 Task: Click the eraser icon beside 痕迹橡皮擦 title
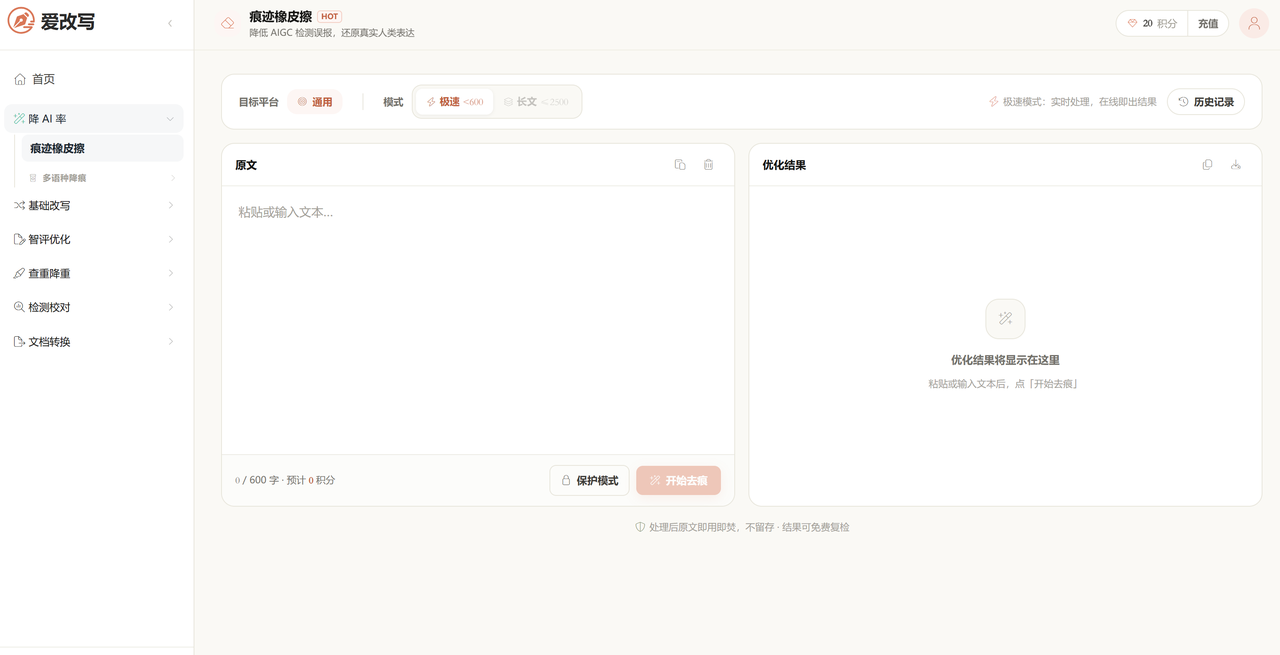coord(228,23)
